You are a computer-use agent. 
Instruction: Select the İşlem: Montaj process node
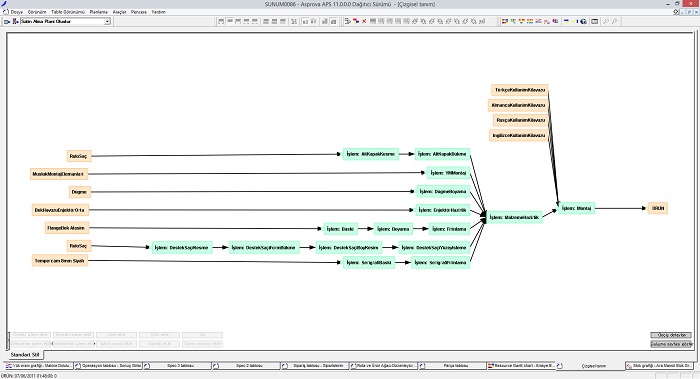576,208
